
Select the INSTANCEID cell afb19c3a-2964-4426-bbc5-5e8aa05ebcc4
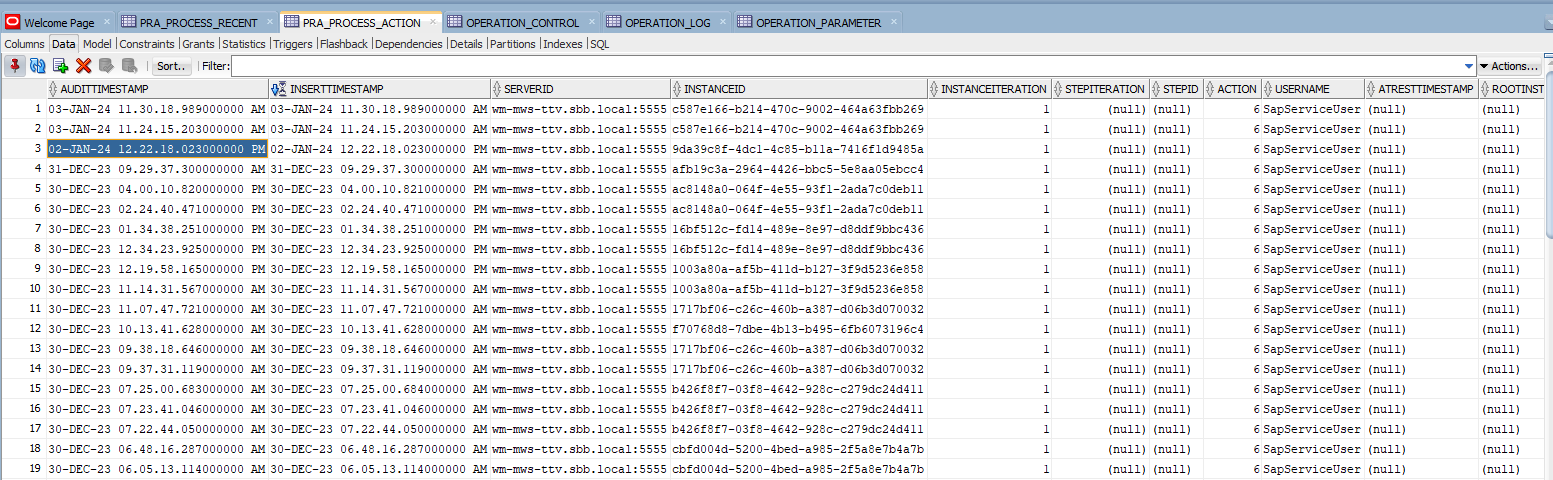point(798,169)
